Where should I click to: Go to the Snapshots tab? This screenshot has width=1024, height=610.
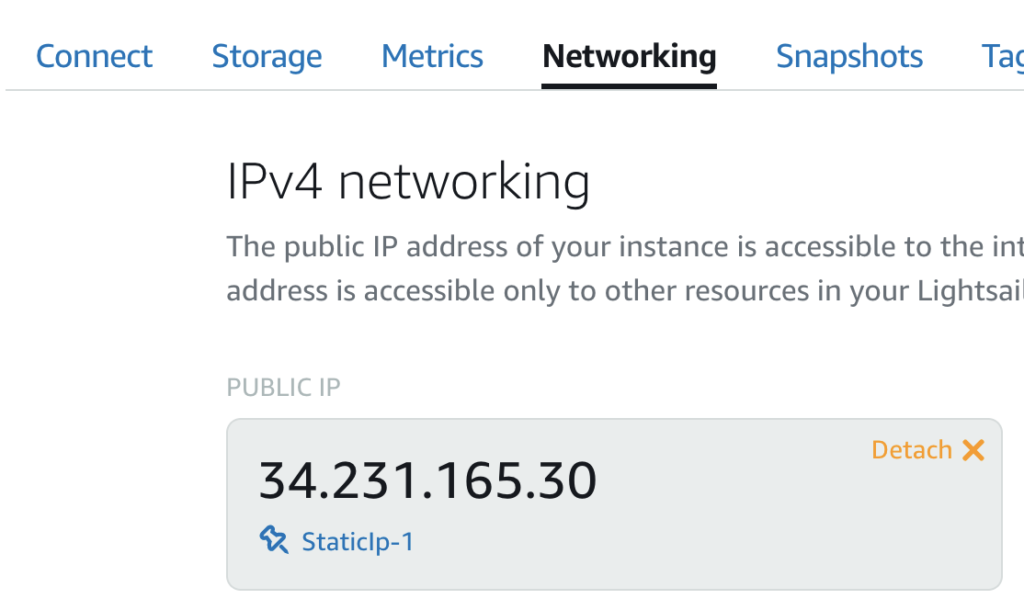[x=849, y=57]
